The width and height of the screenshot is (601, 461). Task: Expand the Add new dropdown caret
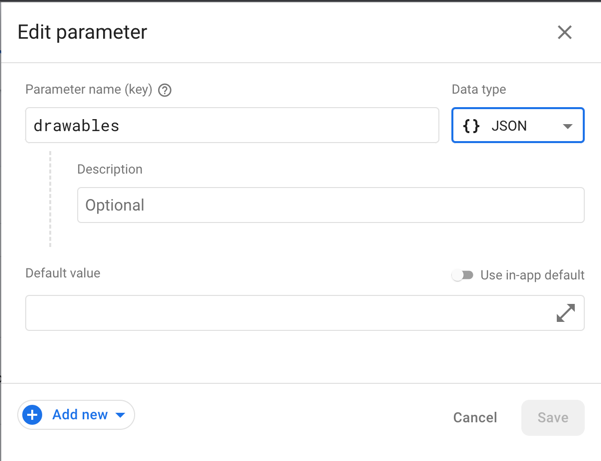121,415
